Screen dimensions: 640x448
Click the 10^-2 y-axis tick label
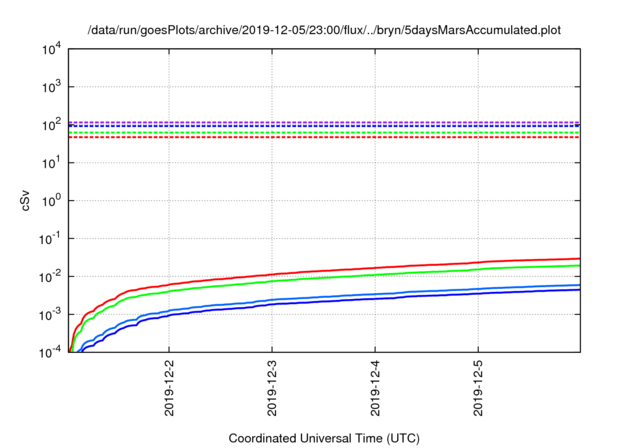pyautogui.click(x=49, y=277)
